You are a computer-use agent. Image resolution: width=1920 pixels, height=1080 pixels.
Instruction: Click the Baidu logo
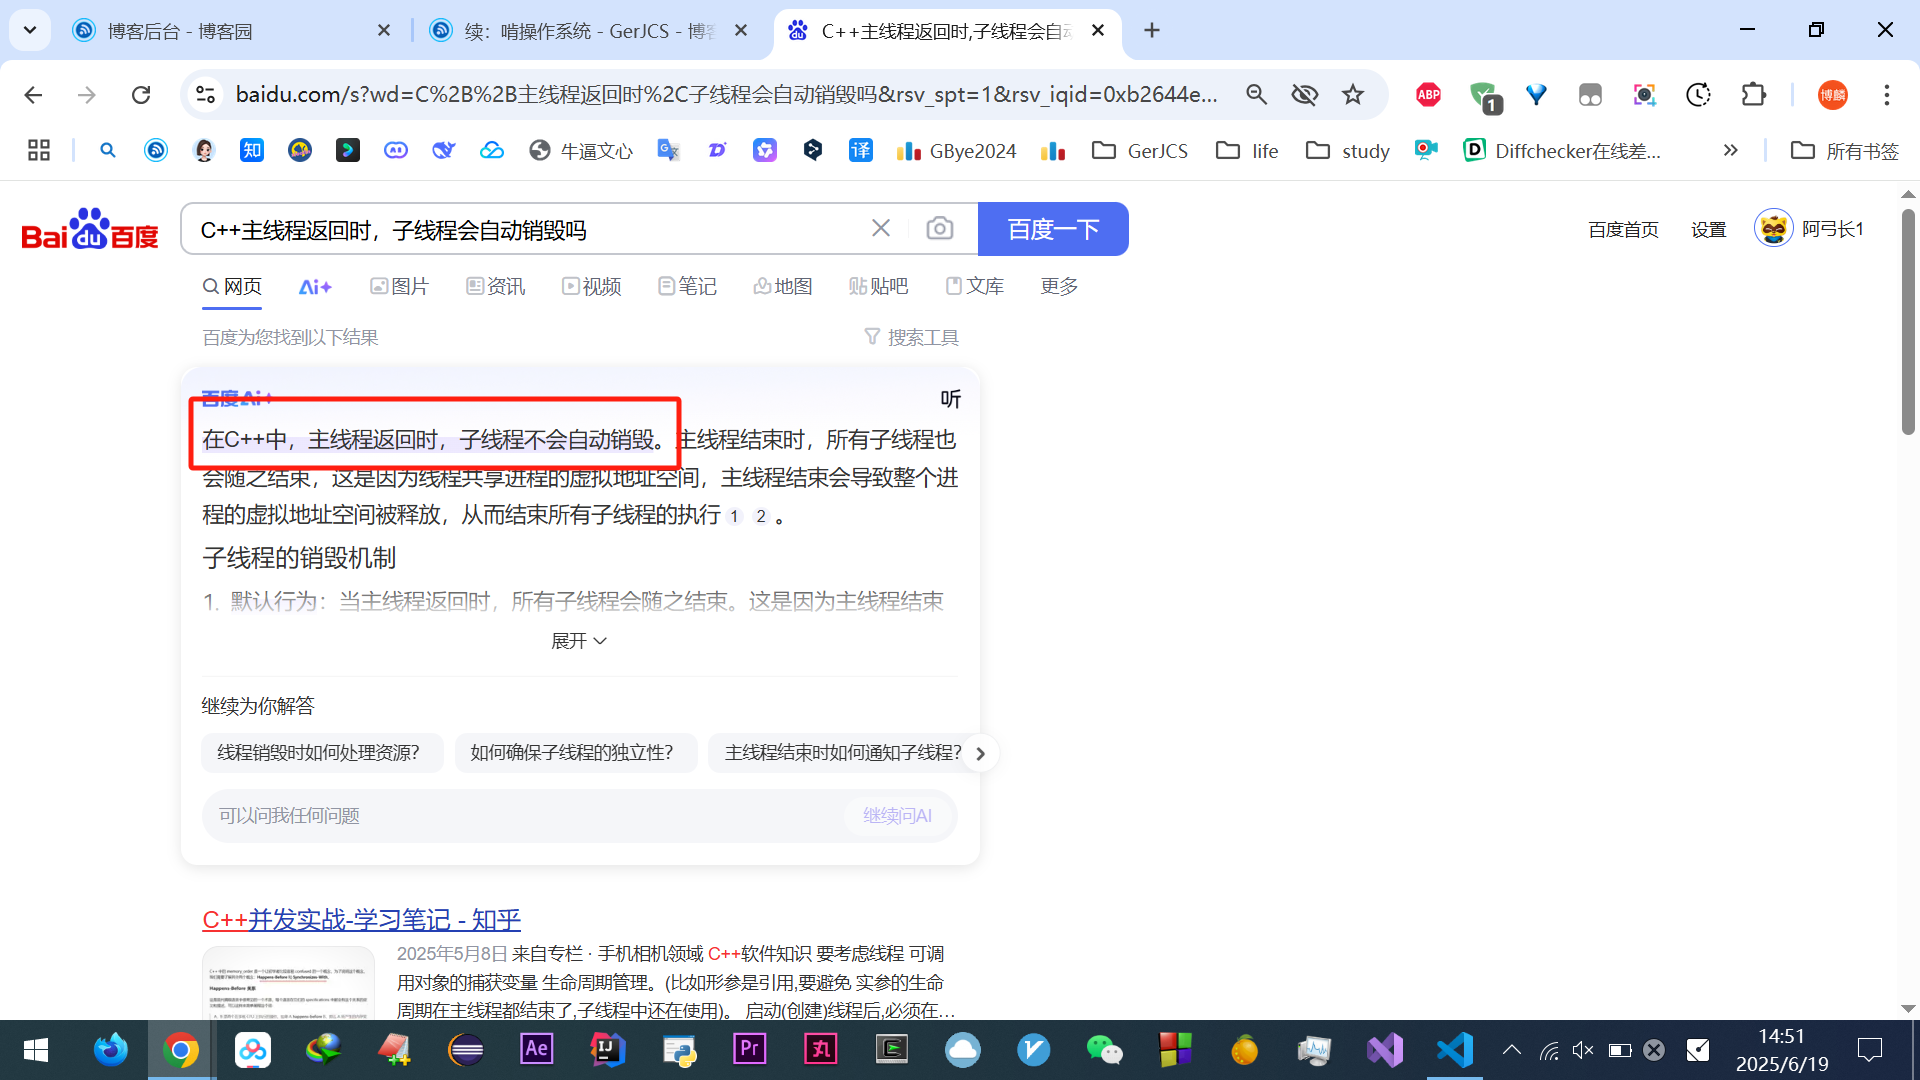[90, 230]
